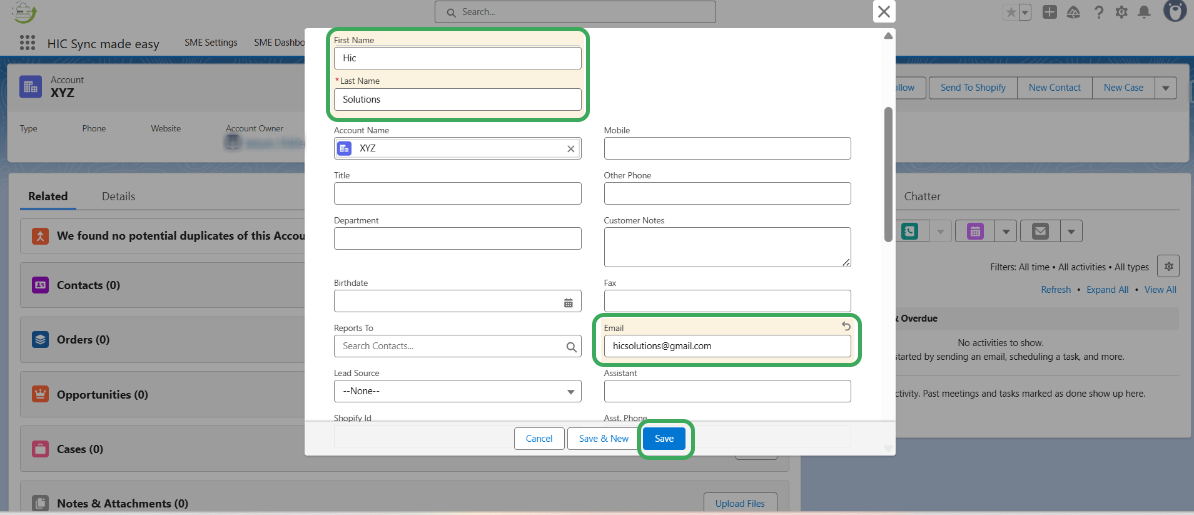This screenshot has height=515, width=1194.
Task: Close the New Contact dialog with X
Action: (x=883, y=11)
